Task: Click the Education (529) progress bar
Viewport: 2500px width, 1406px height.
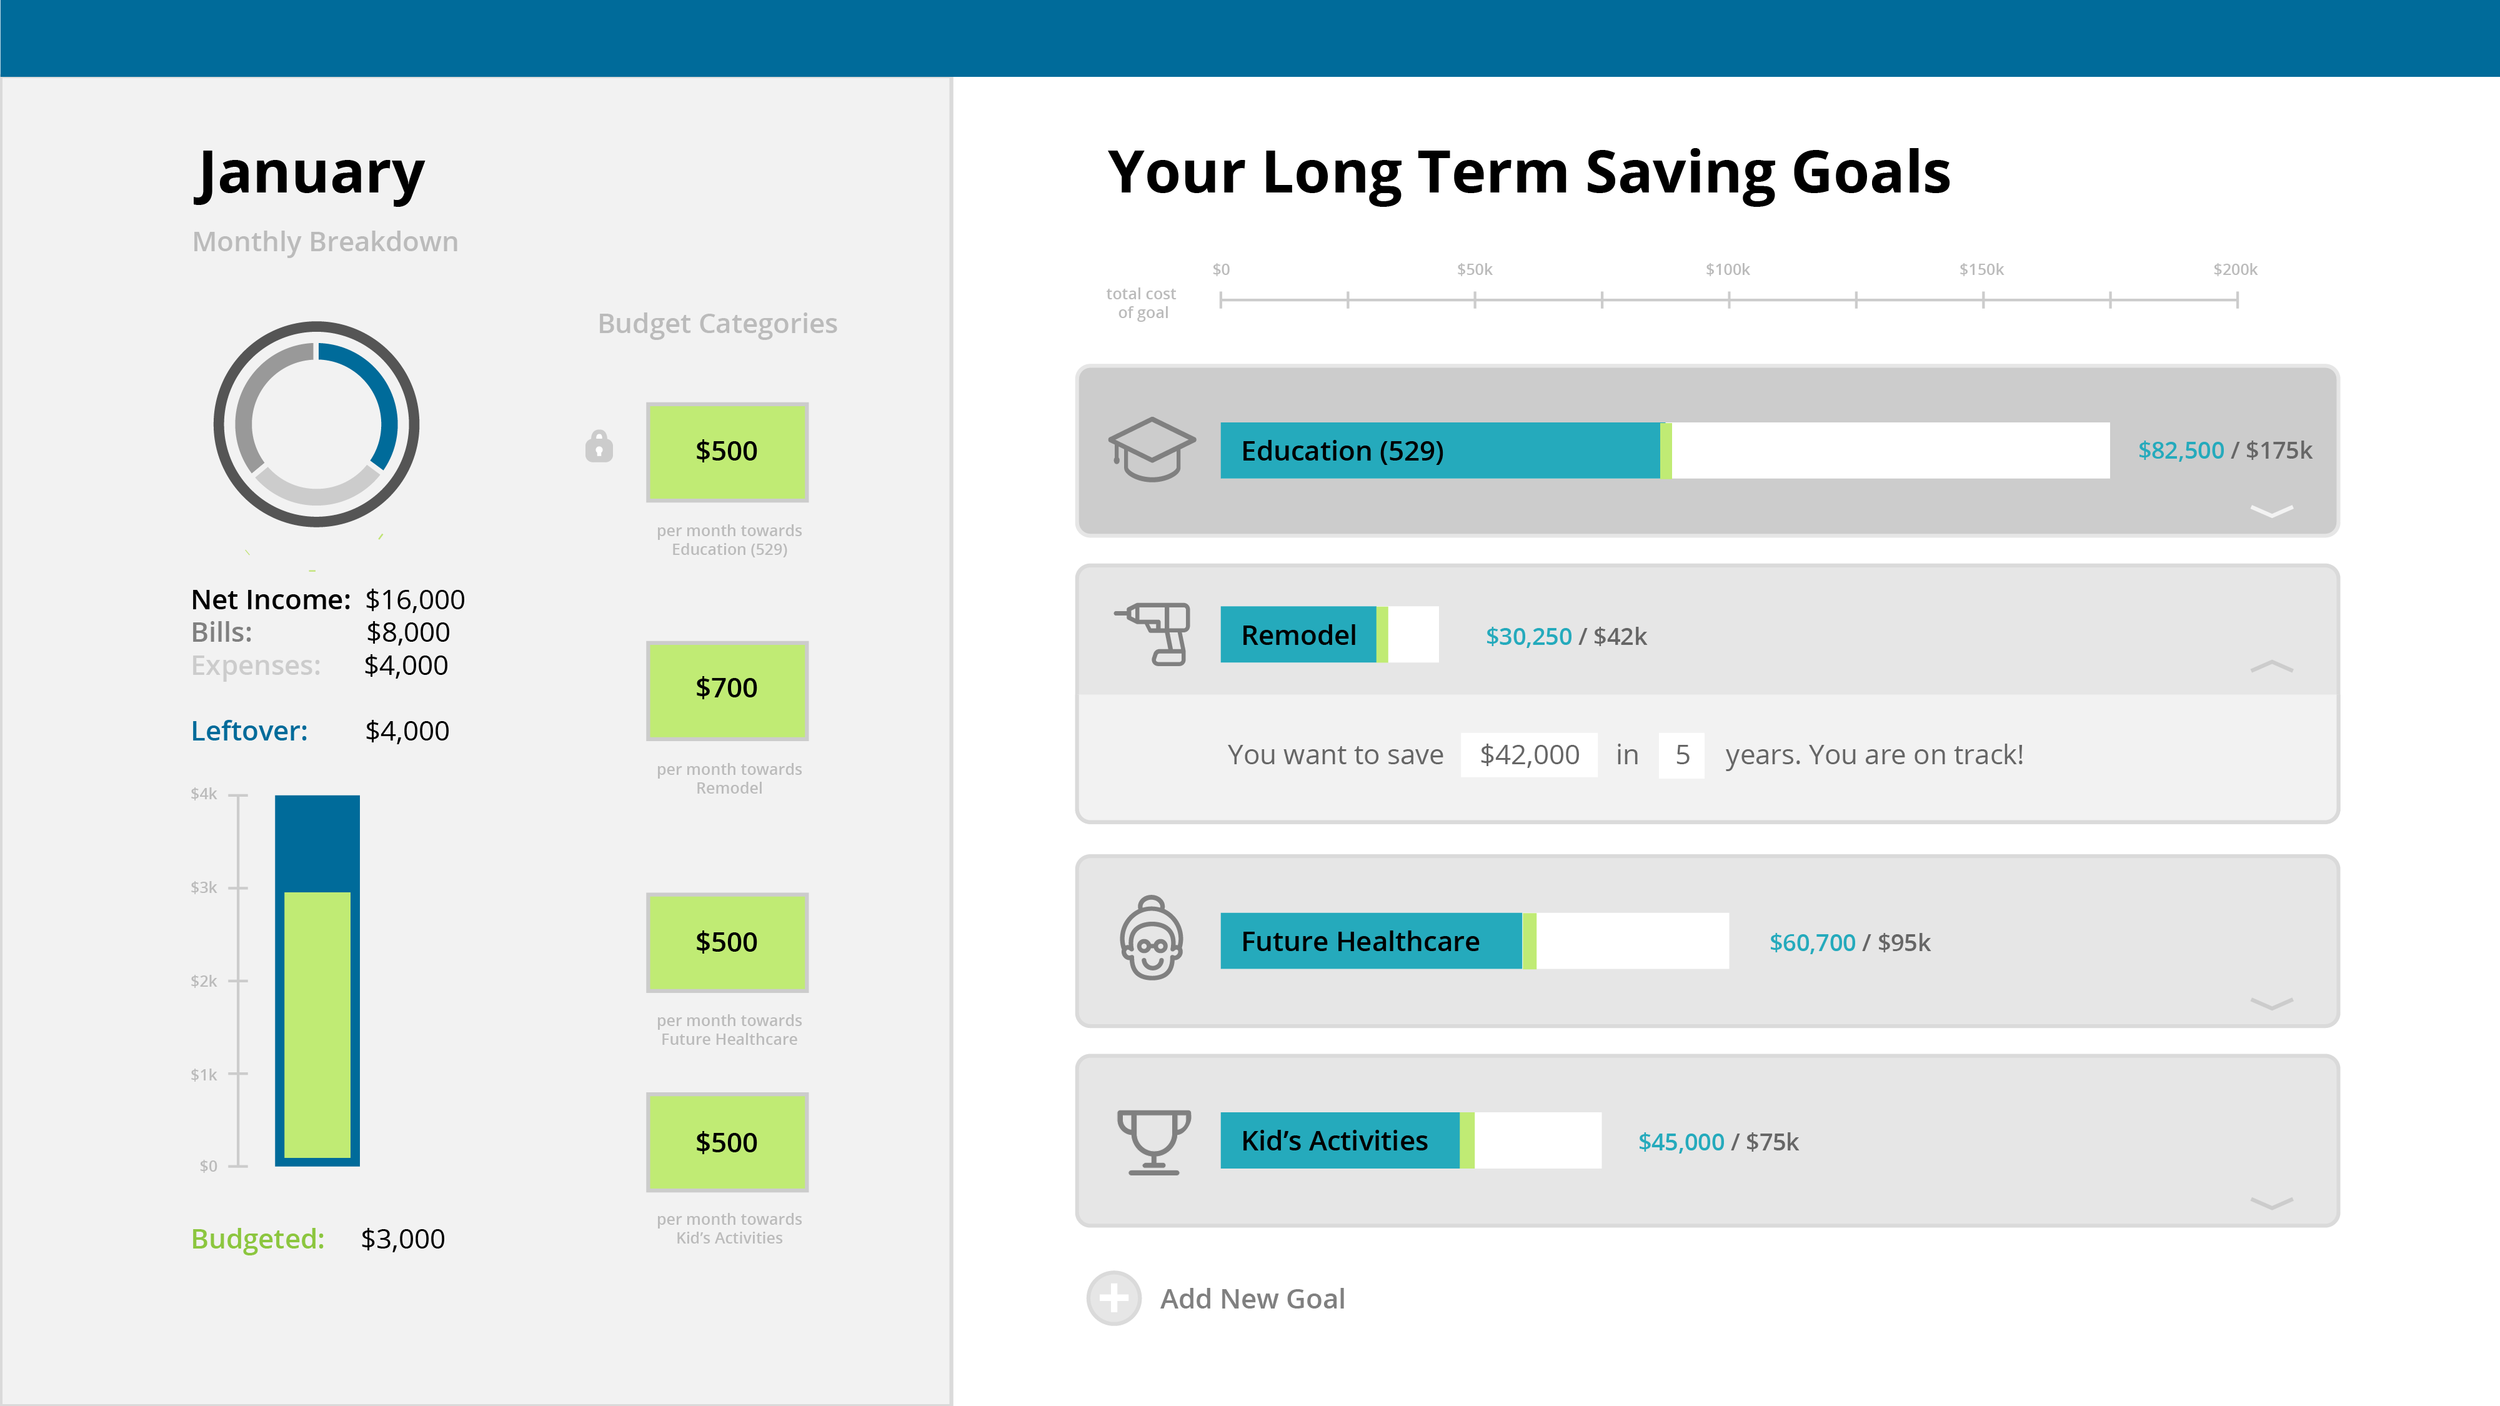Action: pos(1665,450)
